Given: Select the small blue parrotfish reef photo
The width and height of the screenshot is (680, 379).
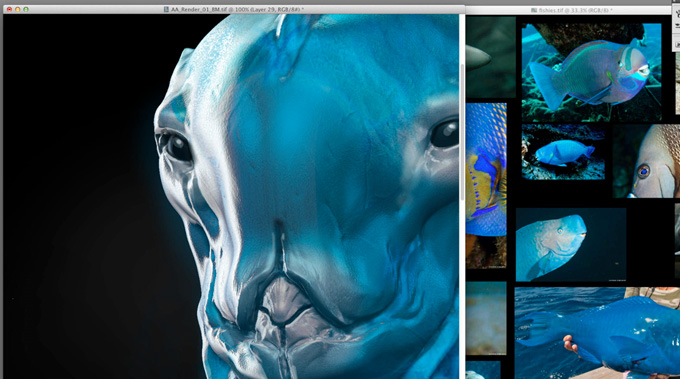Looking at the screenshot, I should click(x=563, y=152).
